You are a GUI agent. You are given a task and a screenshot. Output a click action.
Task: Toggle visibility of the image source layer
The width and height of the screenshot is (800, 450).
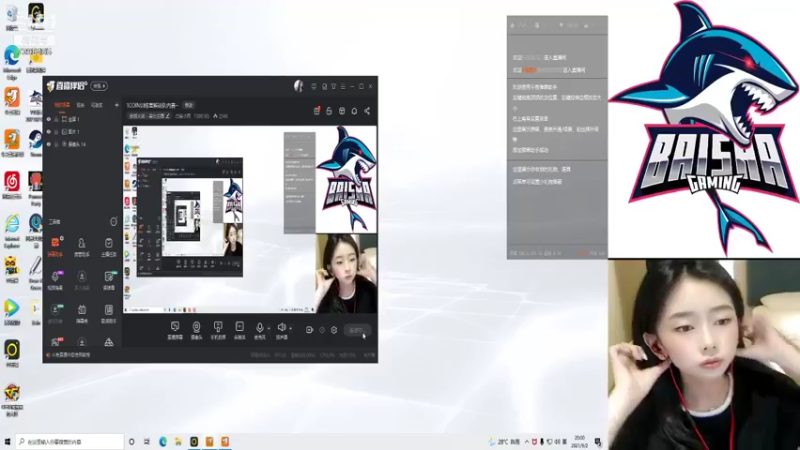pos(49,132)
